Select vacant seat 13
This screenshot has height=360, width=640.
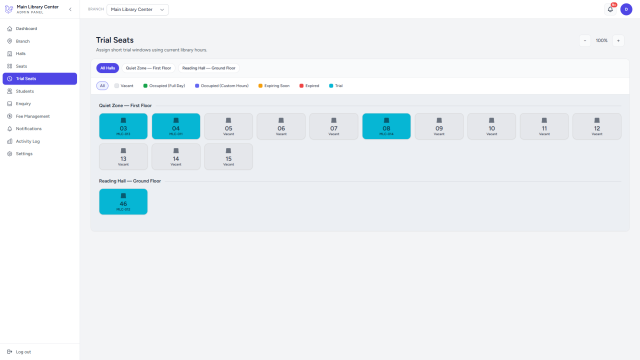click(x=123, y=157)
